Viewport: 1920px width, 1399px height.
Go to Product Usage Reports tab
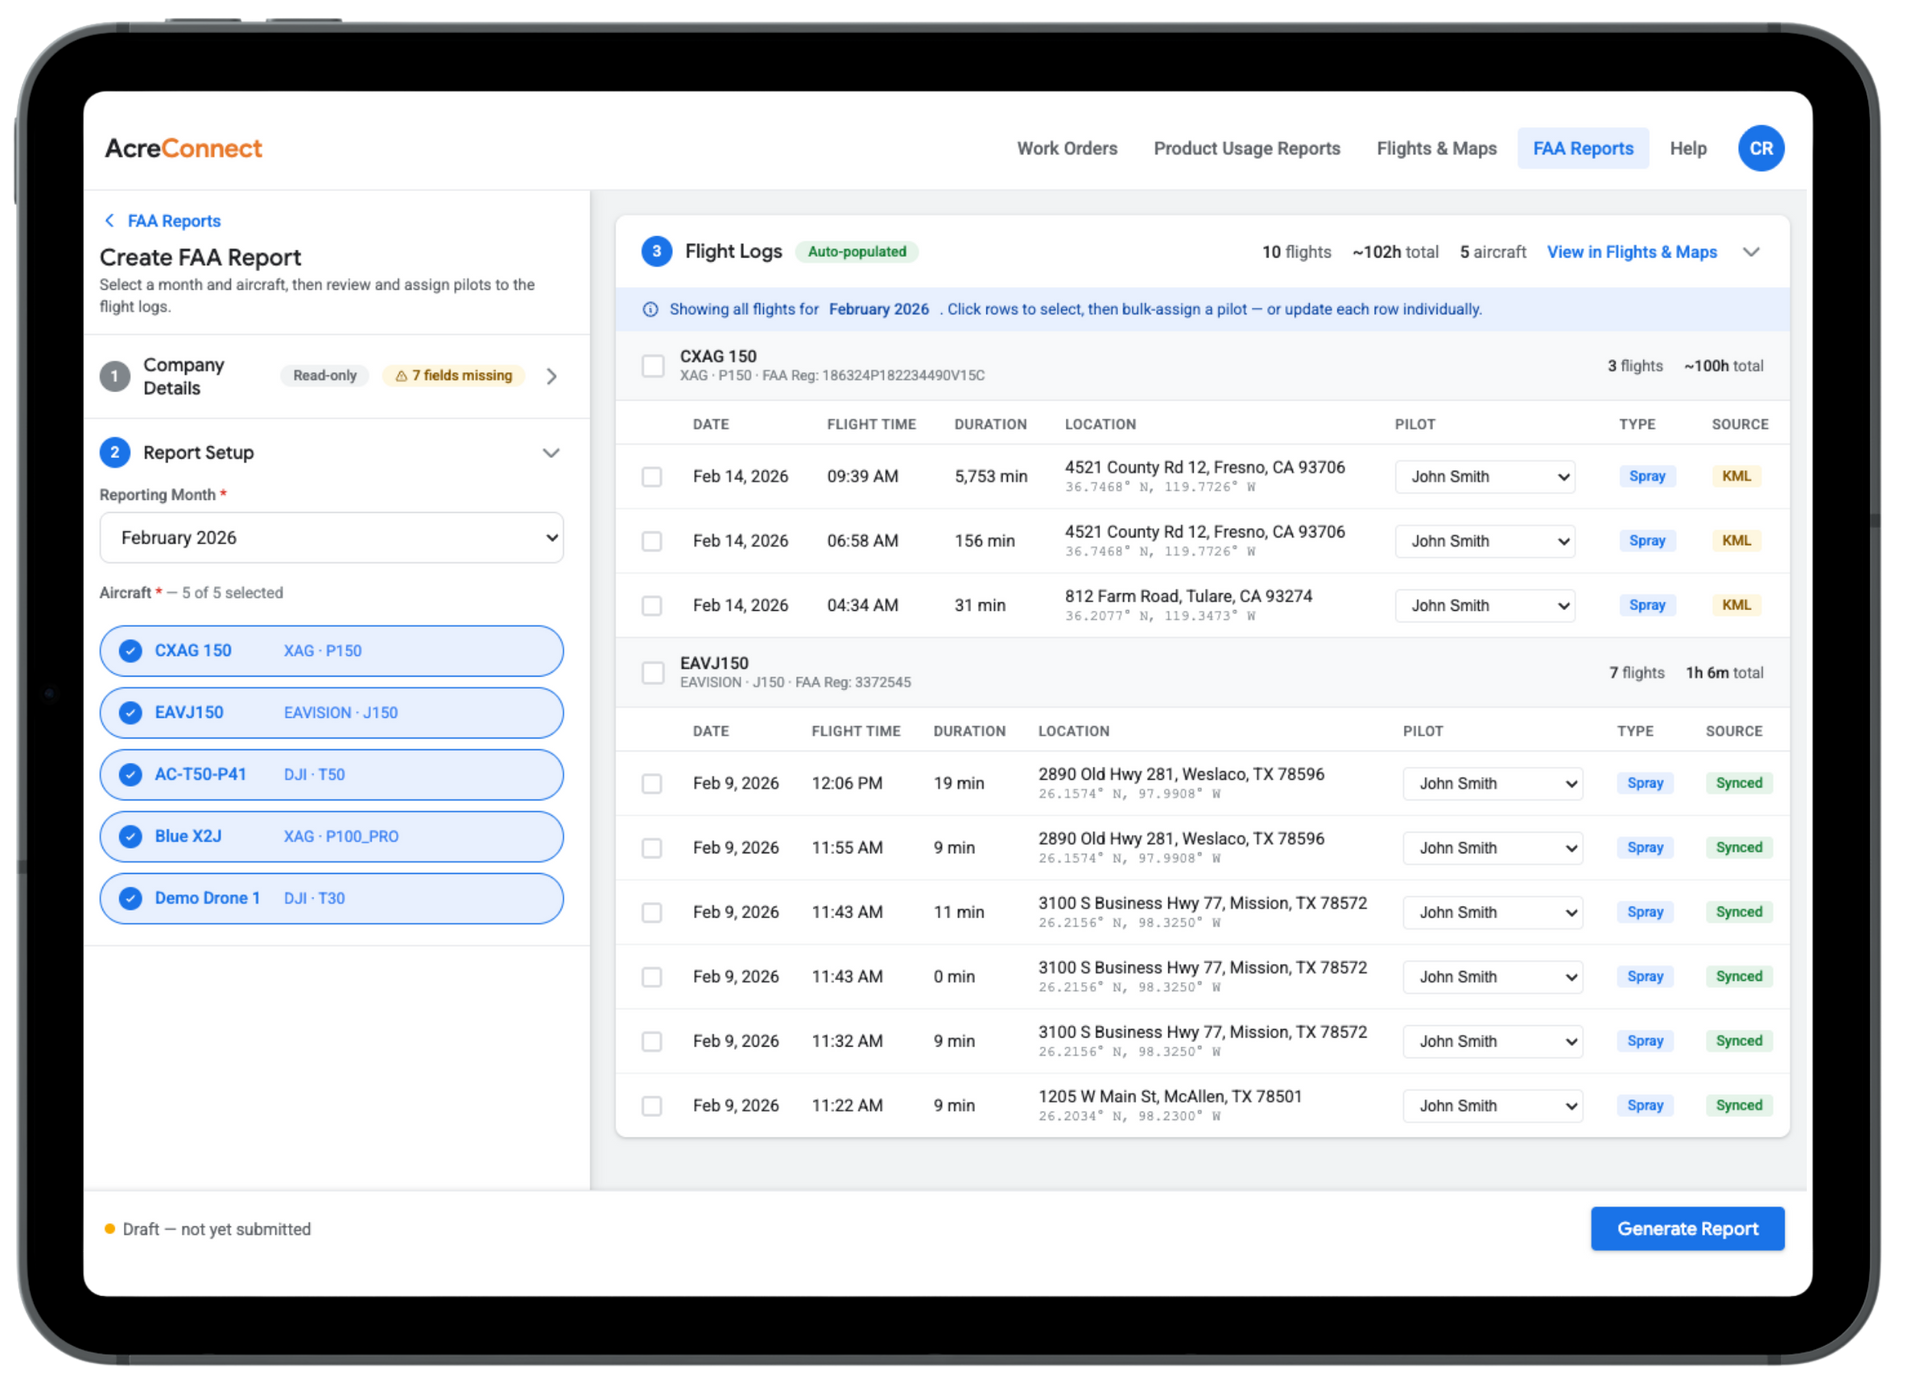(1246, 149)
